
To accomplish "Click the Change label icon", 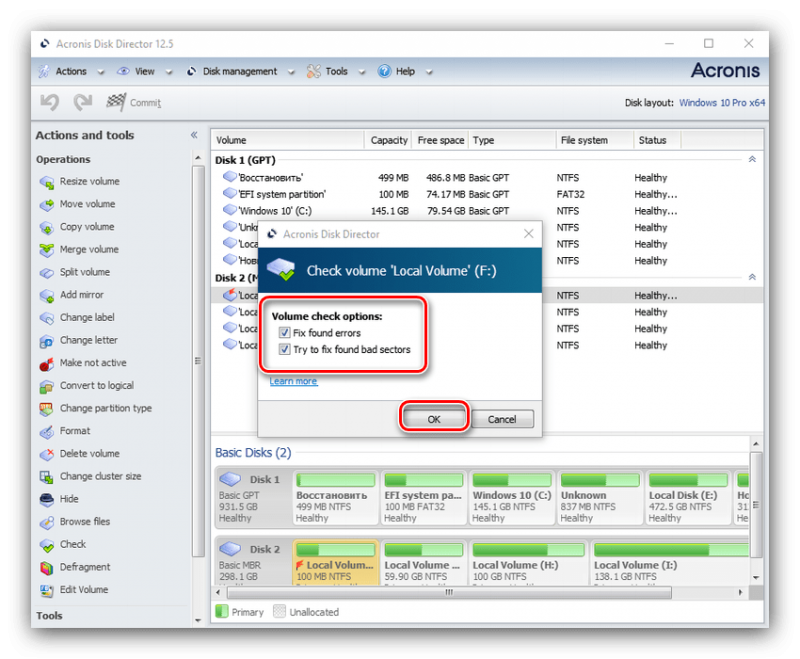I will [46, 318].
